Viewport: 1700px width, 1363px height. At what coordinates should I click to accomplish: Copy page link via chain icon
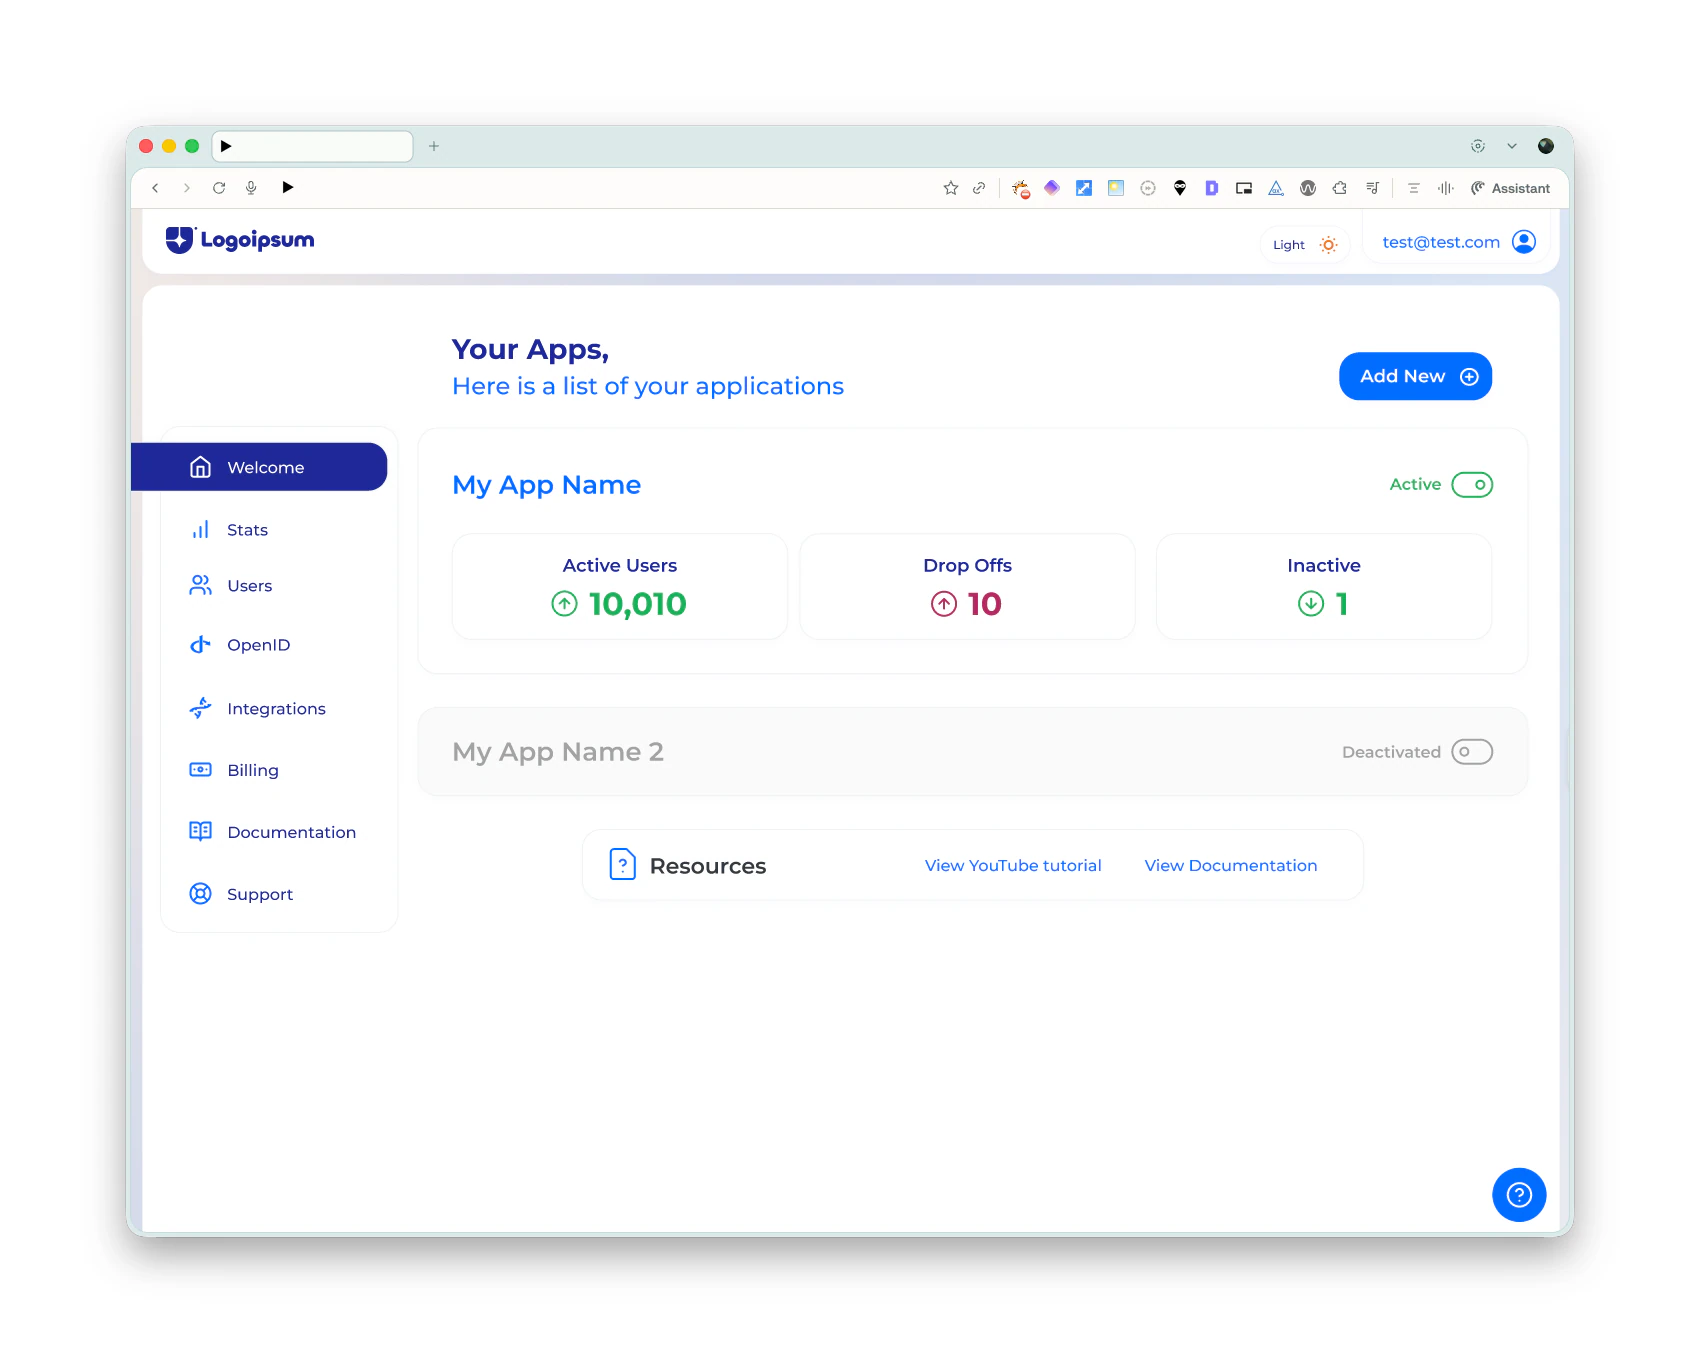coord(979,188)
